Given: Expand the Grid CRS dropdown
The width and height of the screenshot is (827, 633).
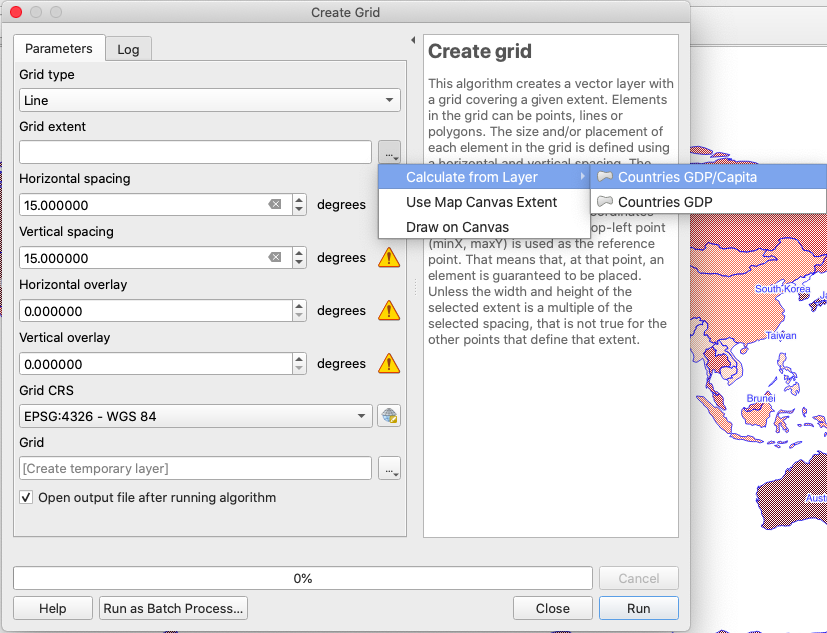Looking at the screenshot, I should click(196, 417).
